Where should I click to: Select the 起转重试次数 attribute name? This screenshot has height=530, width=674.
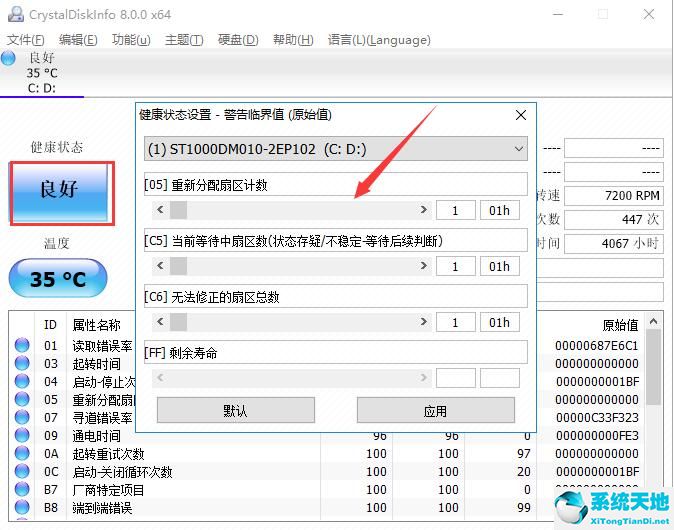coord(108,454)
